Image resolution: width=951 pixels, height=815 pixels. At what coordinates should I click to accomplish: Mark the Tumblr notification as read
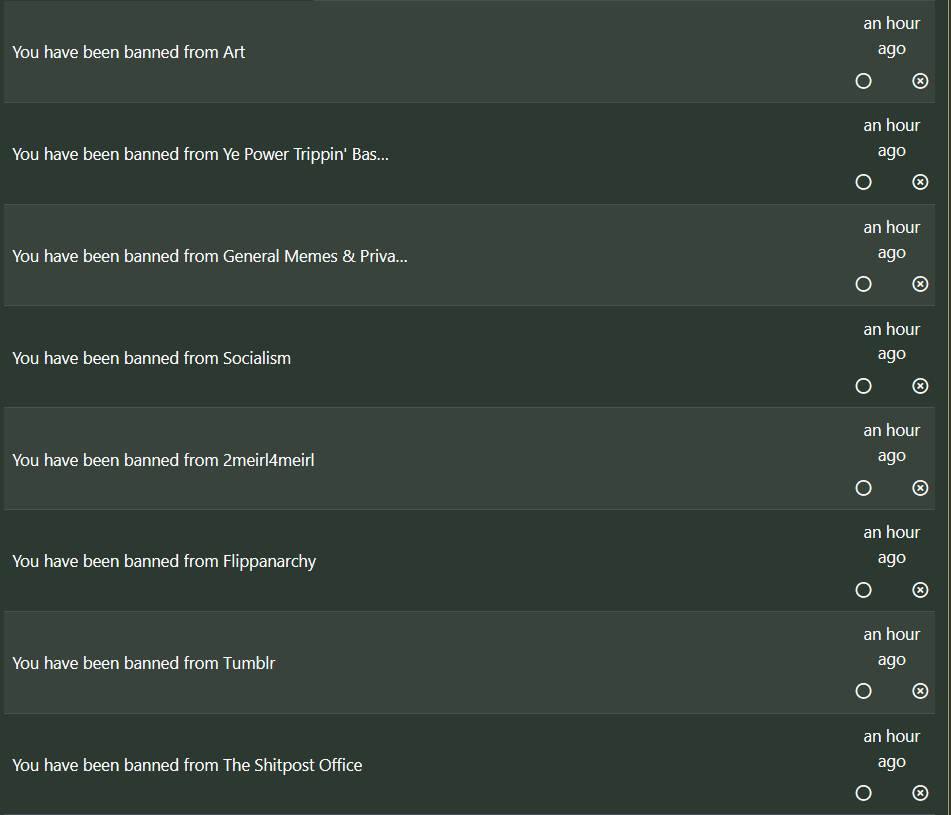pos(864,691)
